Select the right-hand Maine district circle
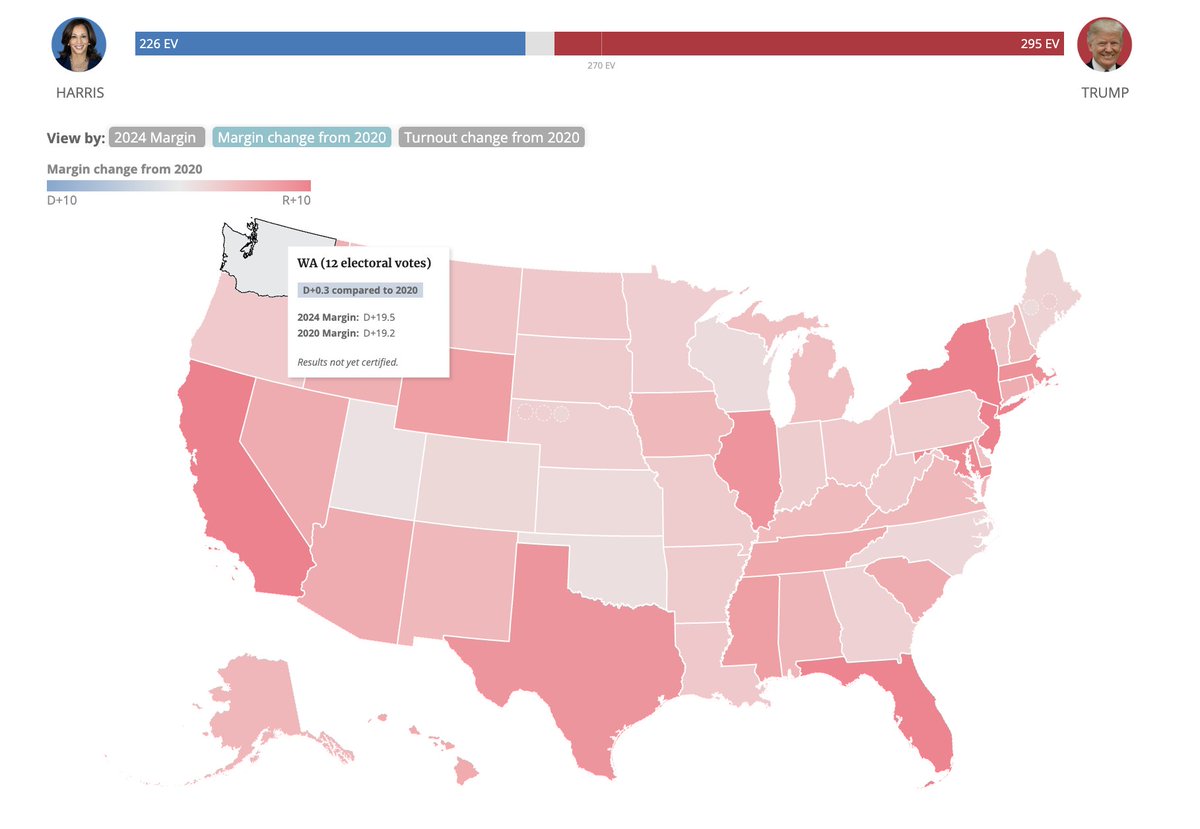The width and height of the screenshot is (1200, 829). tap(1048, 301)
